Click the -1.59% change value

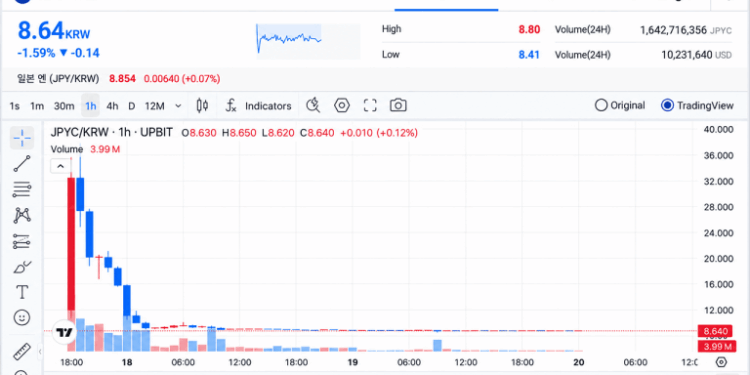tap(36, 53)
